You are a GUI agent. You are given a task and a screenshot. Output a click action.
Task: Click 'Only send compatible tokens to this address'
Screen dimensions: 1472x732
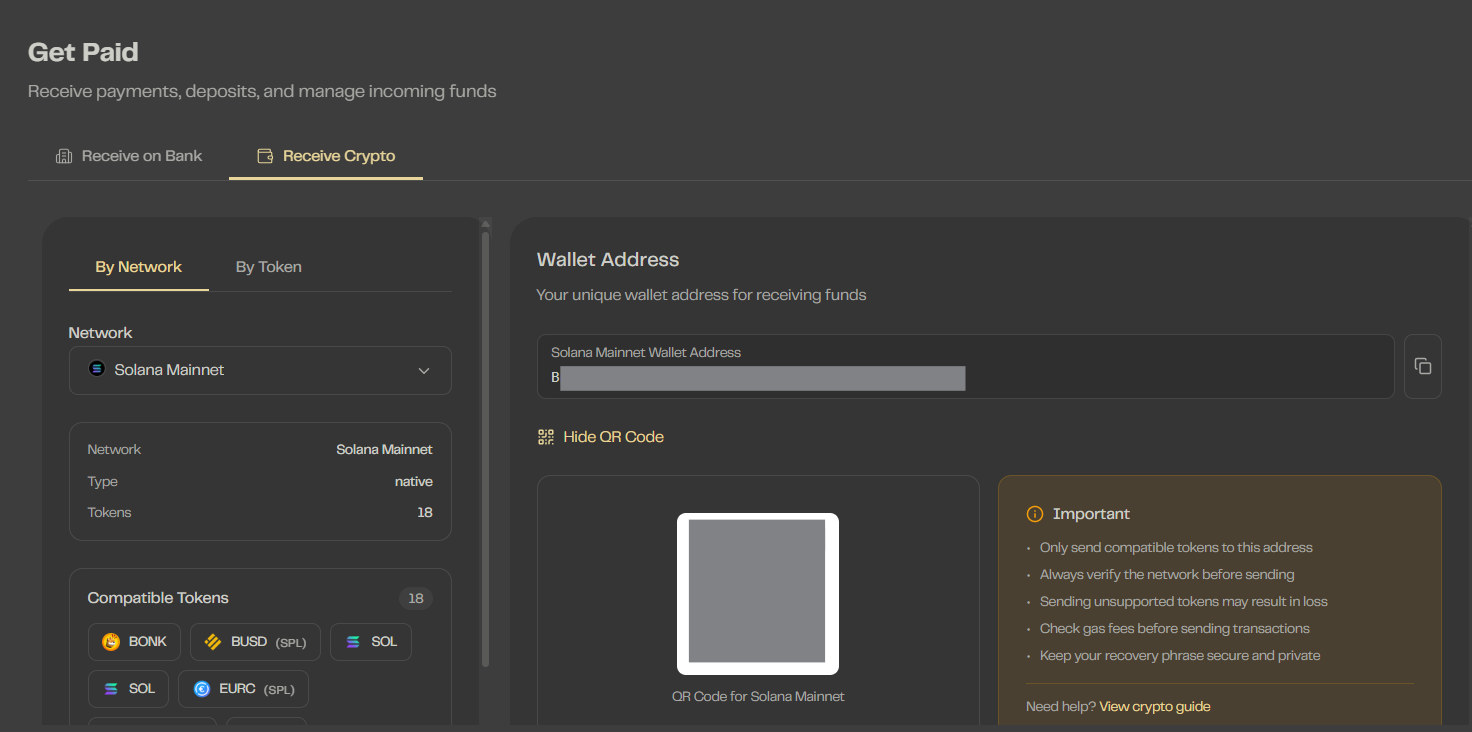point(1176,548)
